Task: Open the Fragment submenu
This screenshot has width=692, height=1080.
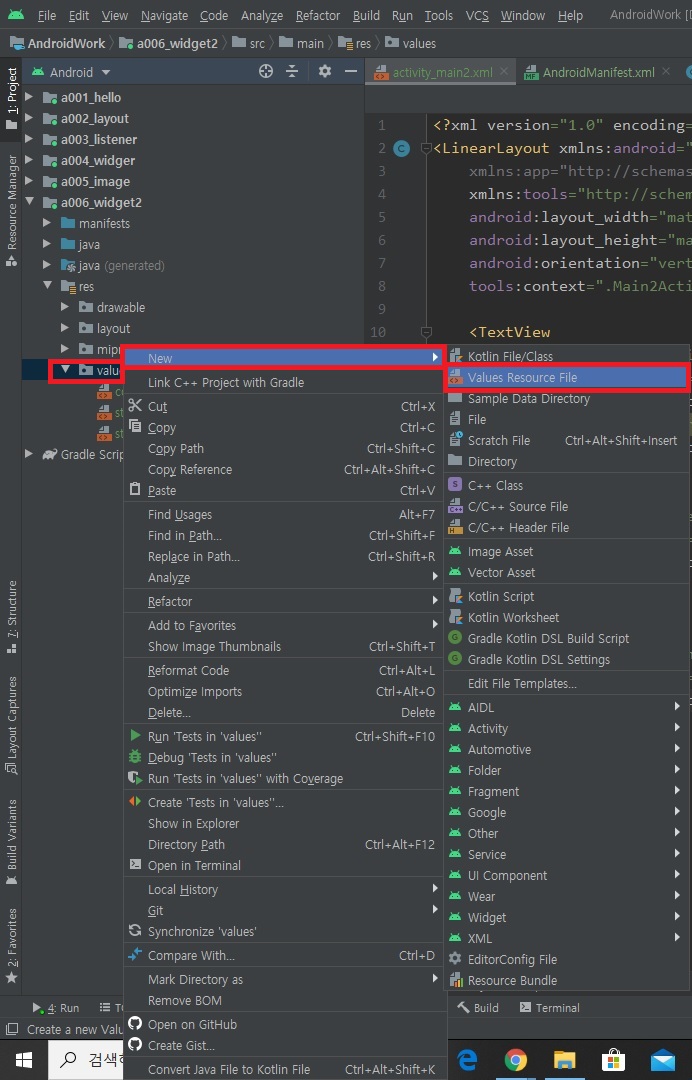Action: tap(567, 791)
